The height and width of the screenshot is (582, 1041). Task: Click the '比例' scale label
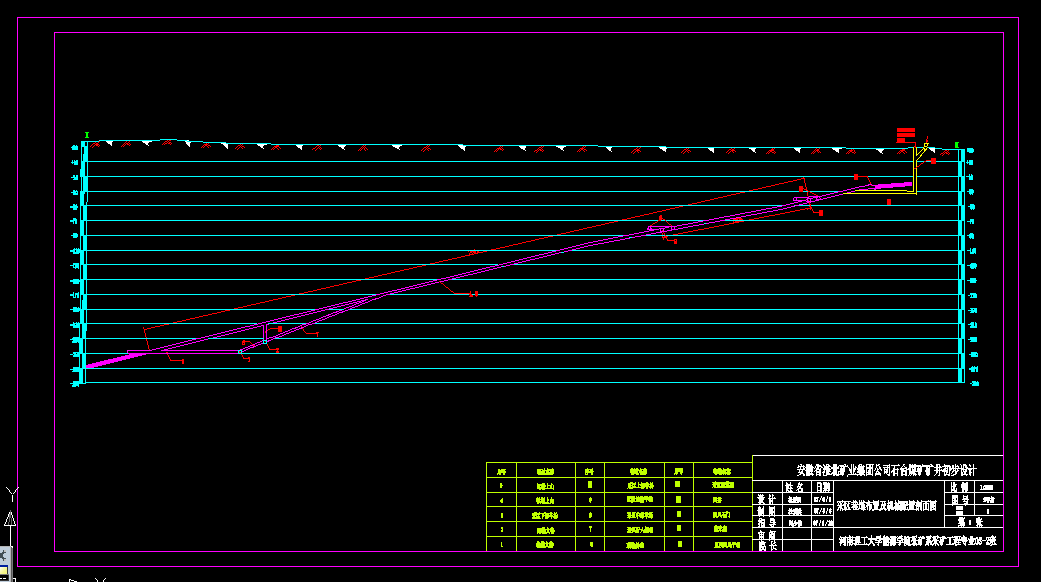coord(959,487)
